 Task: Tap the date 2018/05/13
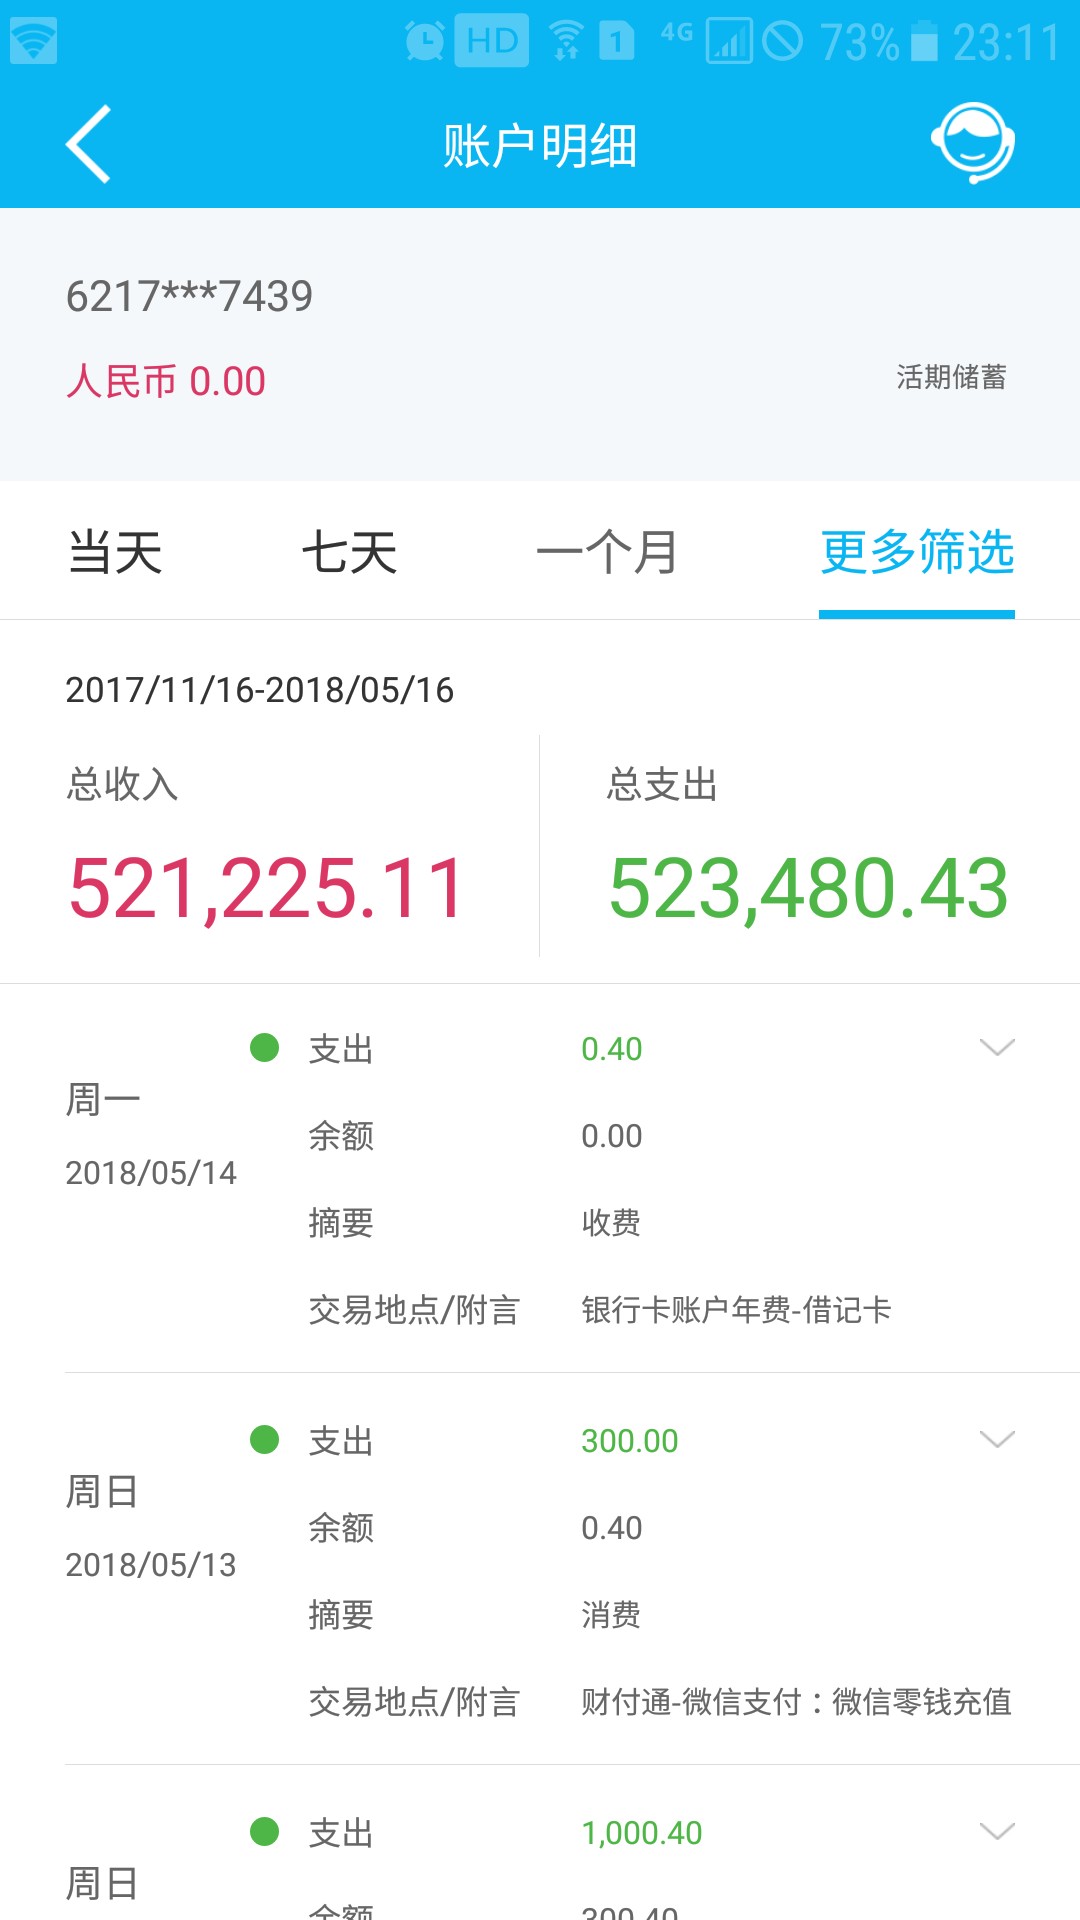151,1565
